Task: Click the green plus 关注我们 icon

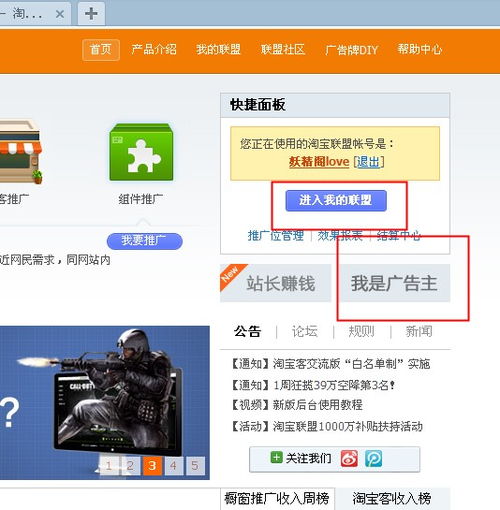Action: click(x=276, y=458)
